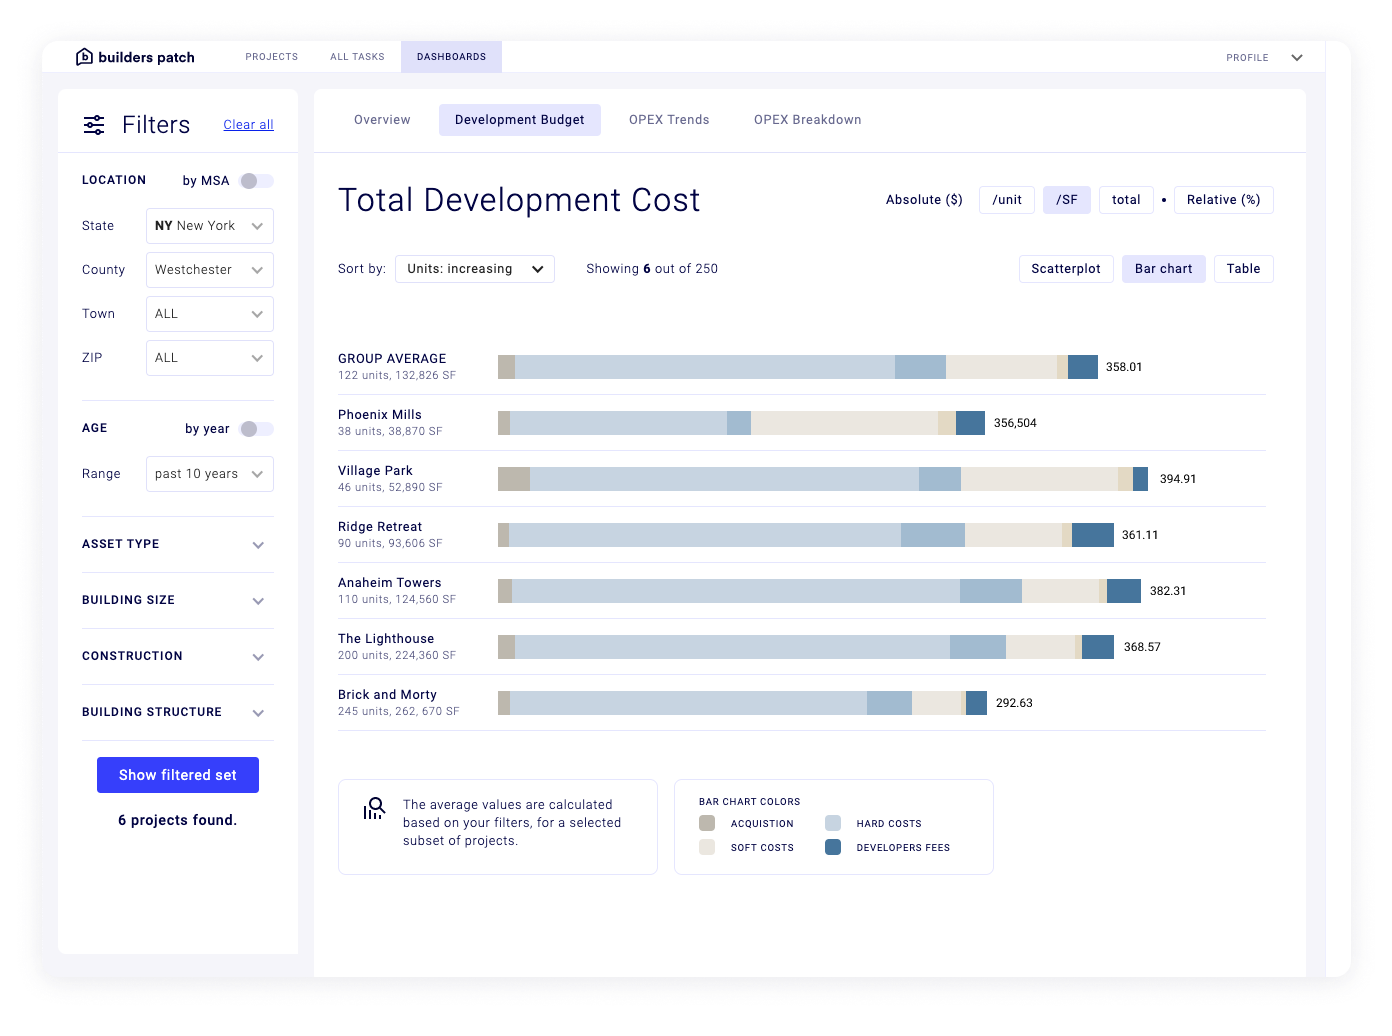The height and width of the screenshot is (1036, 1392).
Task: Expand the ASSET TYPE filter section
Action: pos(177,544)
